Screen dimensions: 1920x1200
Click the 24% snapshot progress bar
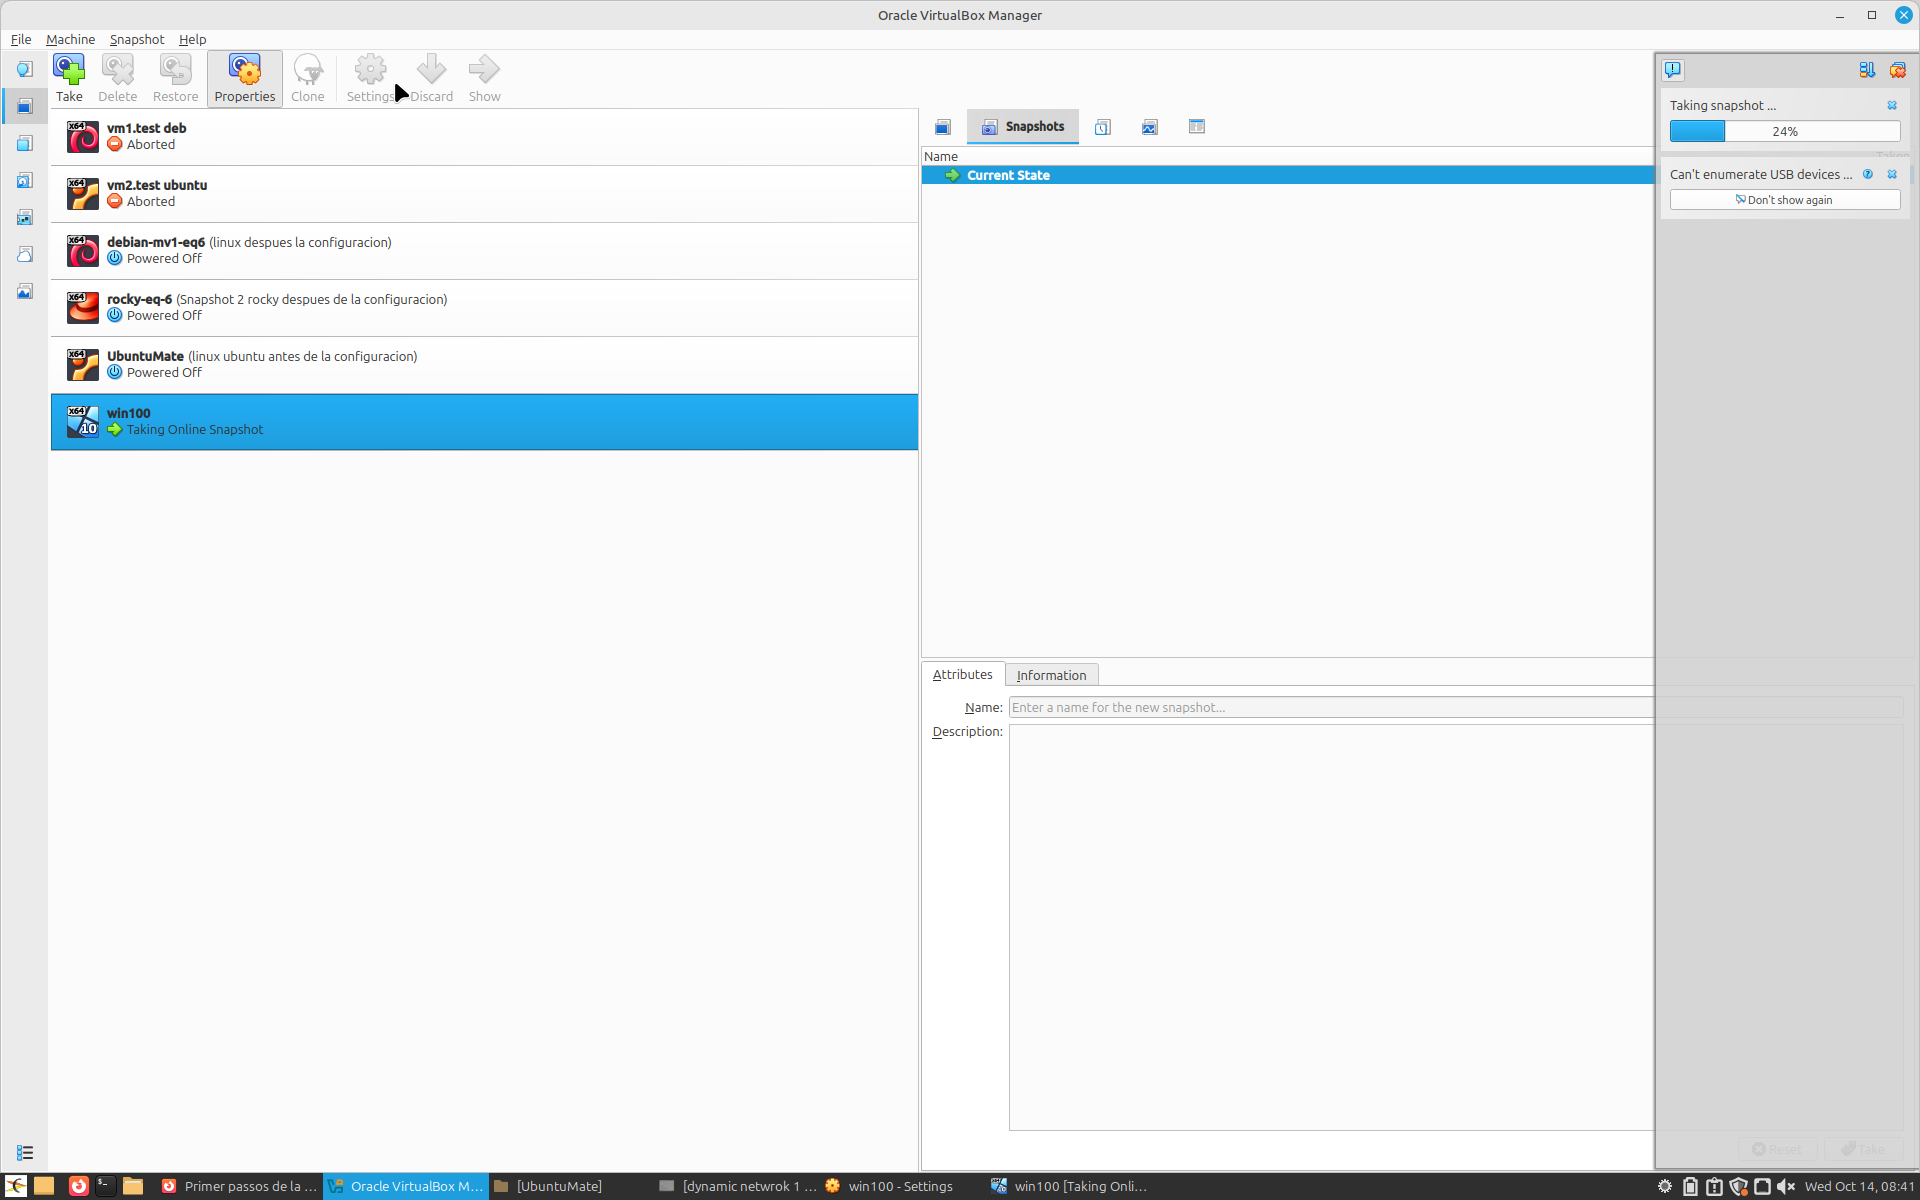coord(1784,131)
